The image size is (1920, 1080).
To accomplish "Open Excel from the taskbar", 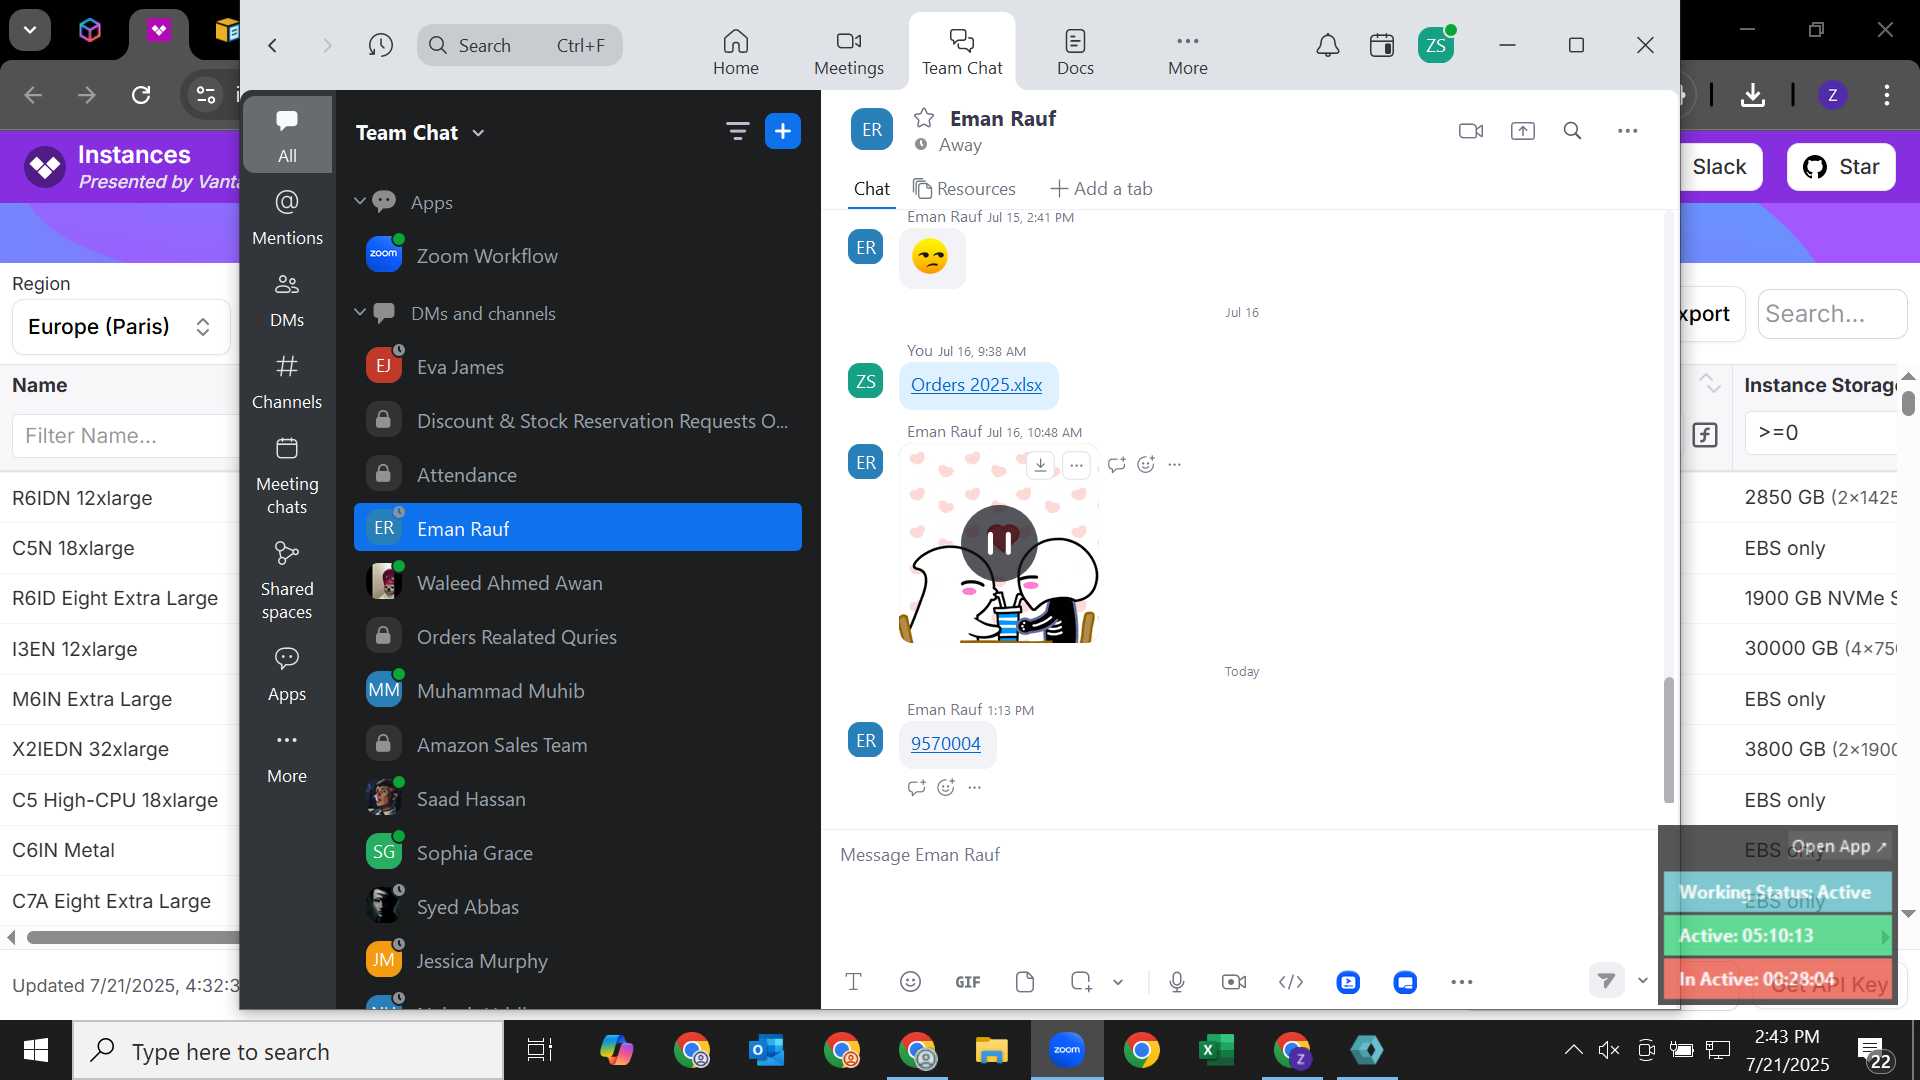I will tap(1216, 1050).
